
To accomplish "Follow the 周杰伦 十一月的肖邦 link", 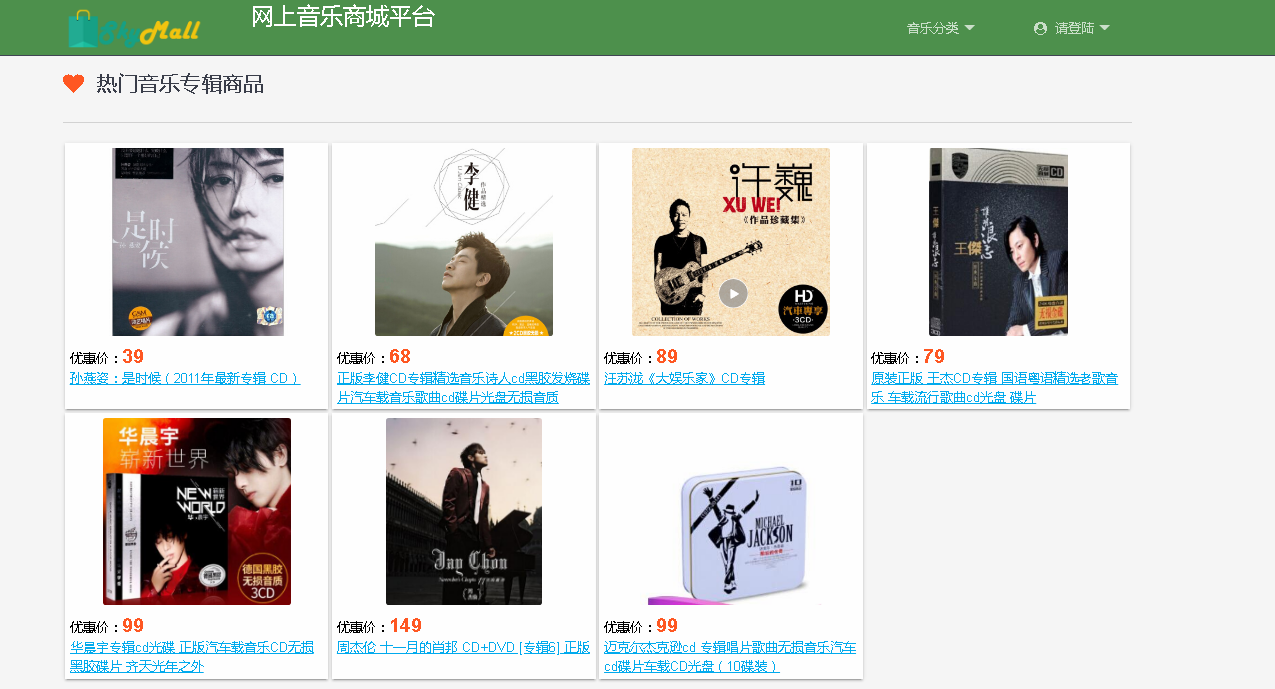I will pos(463,647).
